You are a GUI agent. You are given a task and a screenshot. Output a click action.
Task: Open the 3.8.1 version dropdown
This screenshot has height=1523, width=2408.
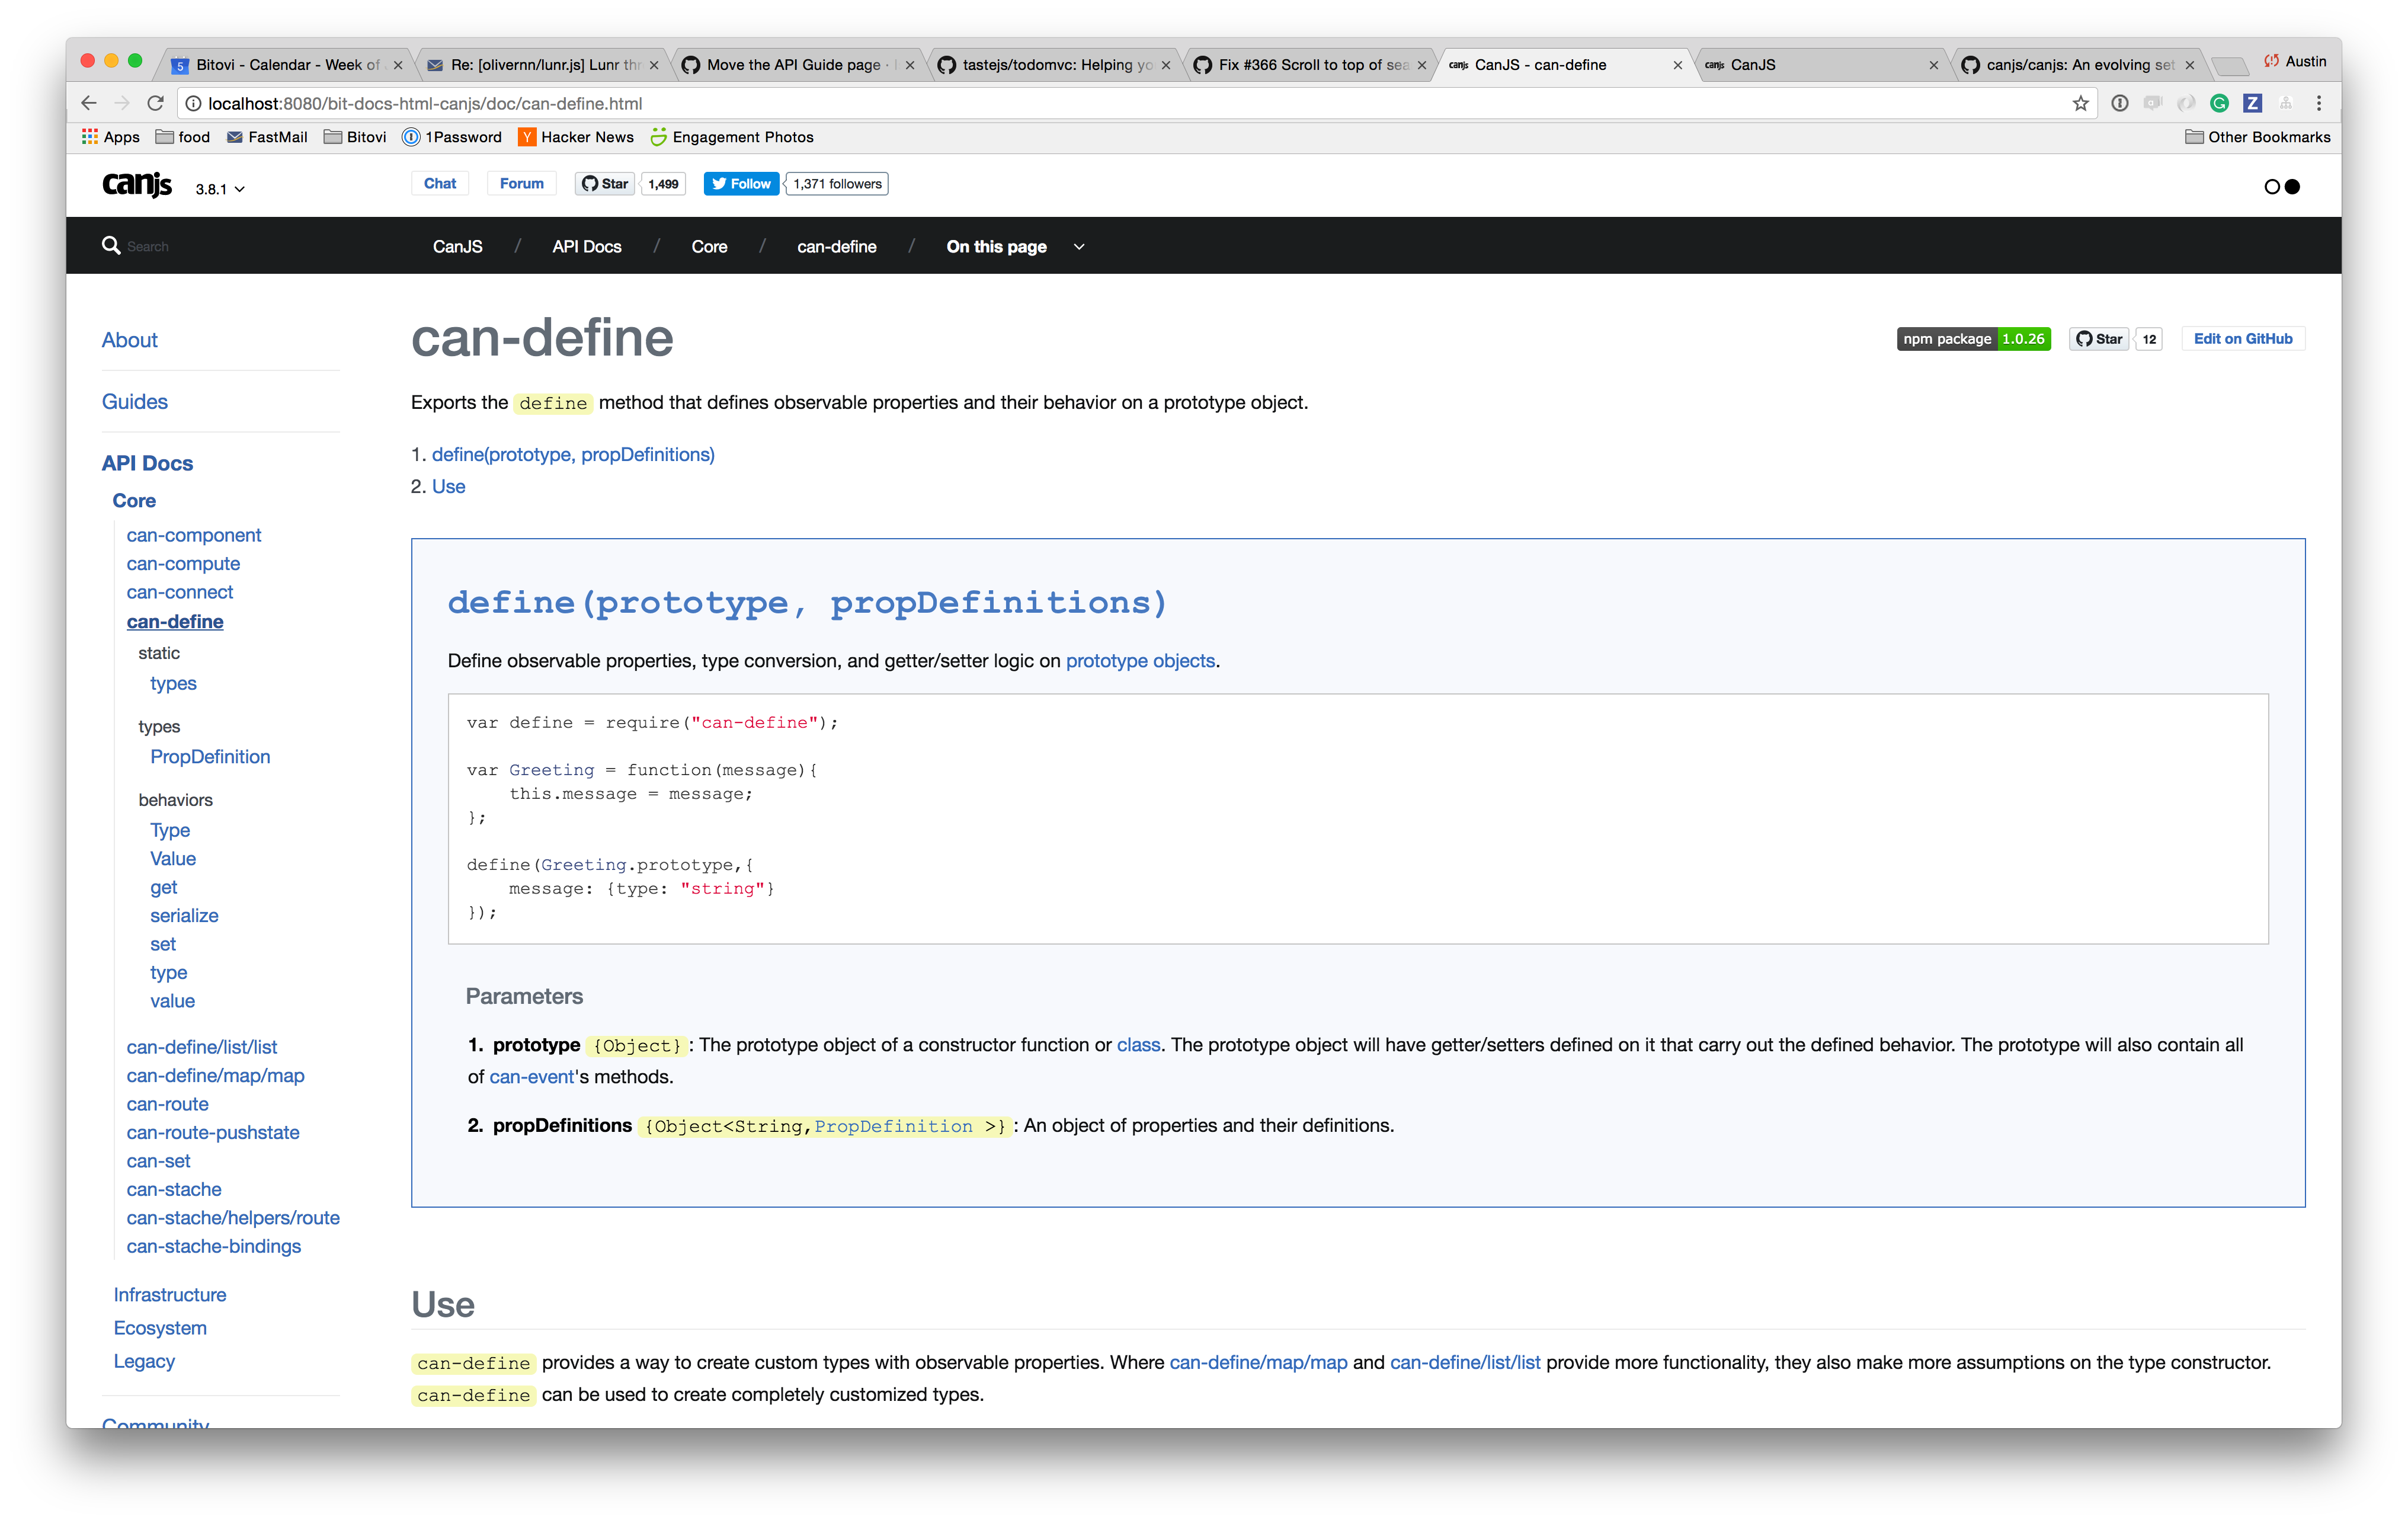220,189
